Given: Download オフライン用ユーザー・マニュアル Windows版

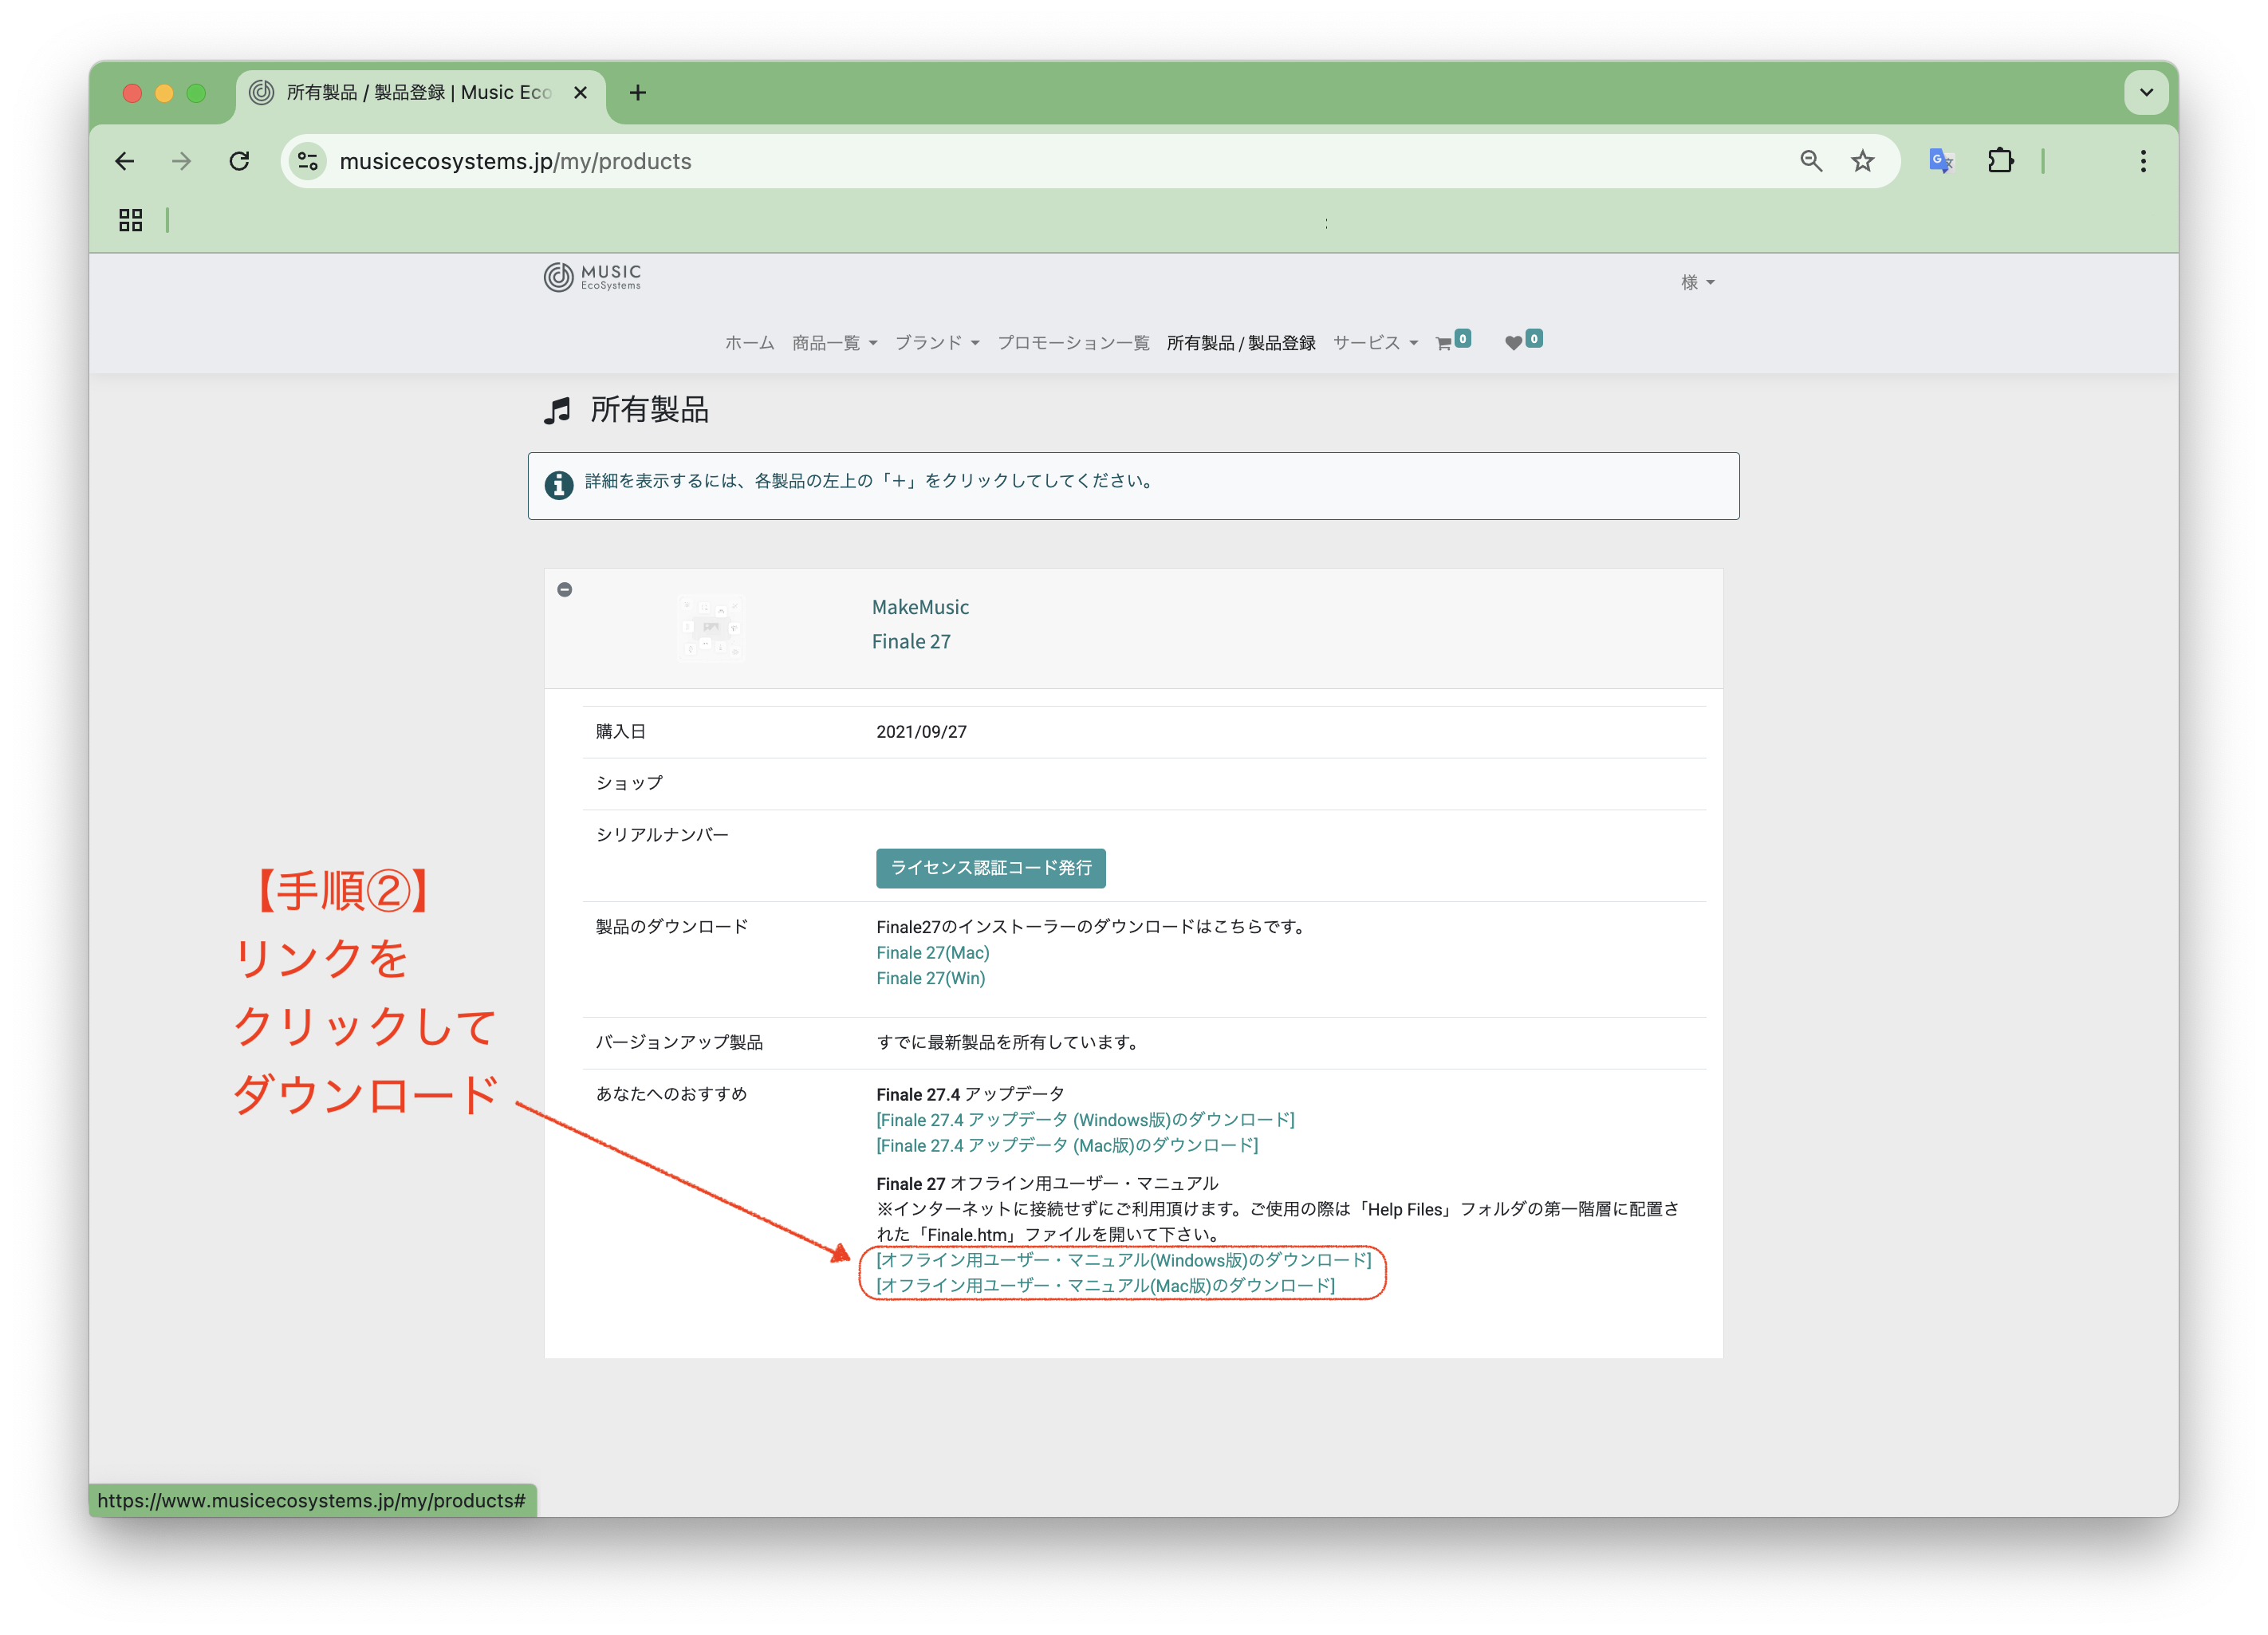Looking at the screenshot, I should (x=1124, y=1260).
